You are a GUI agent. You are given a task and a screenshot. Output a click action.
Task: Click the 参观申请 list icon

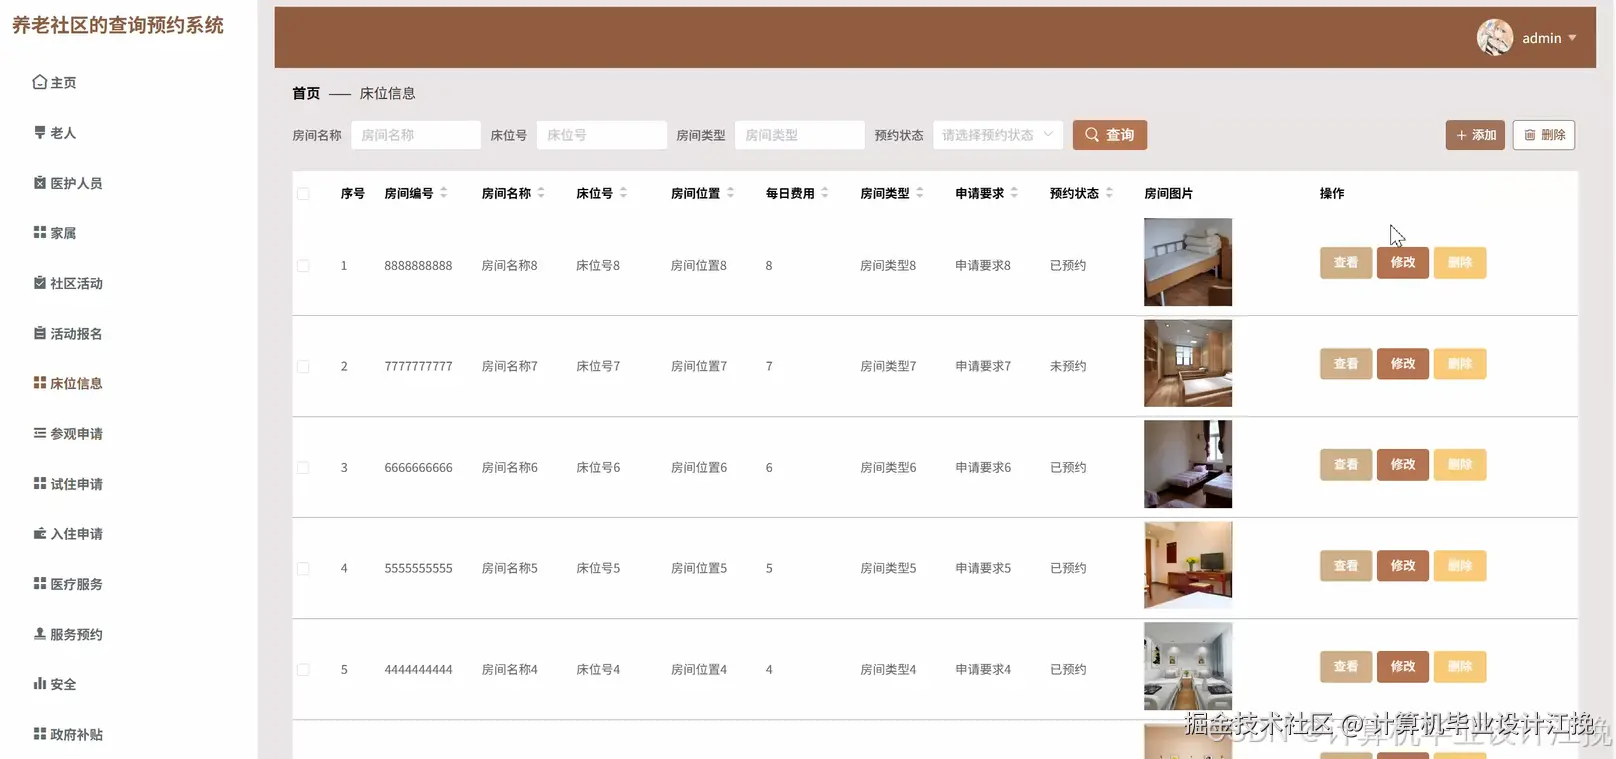point(40,433)
